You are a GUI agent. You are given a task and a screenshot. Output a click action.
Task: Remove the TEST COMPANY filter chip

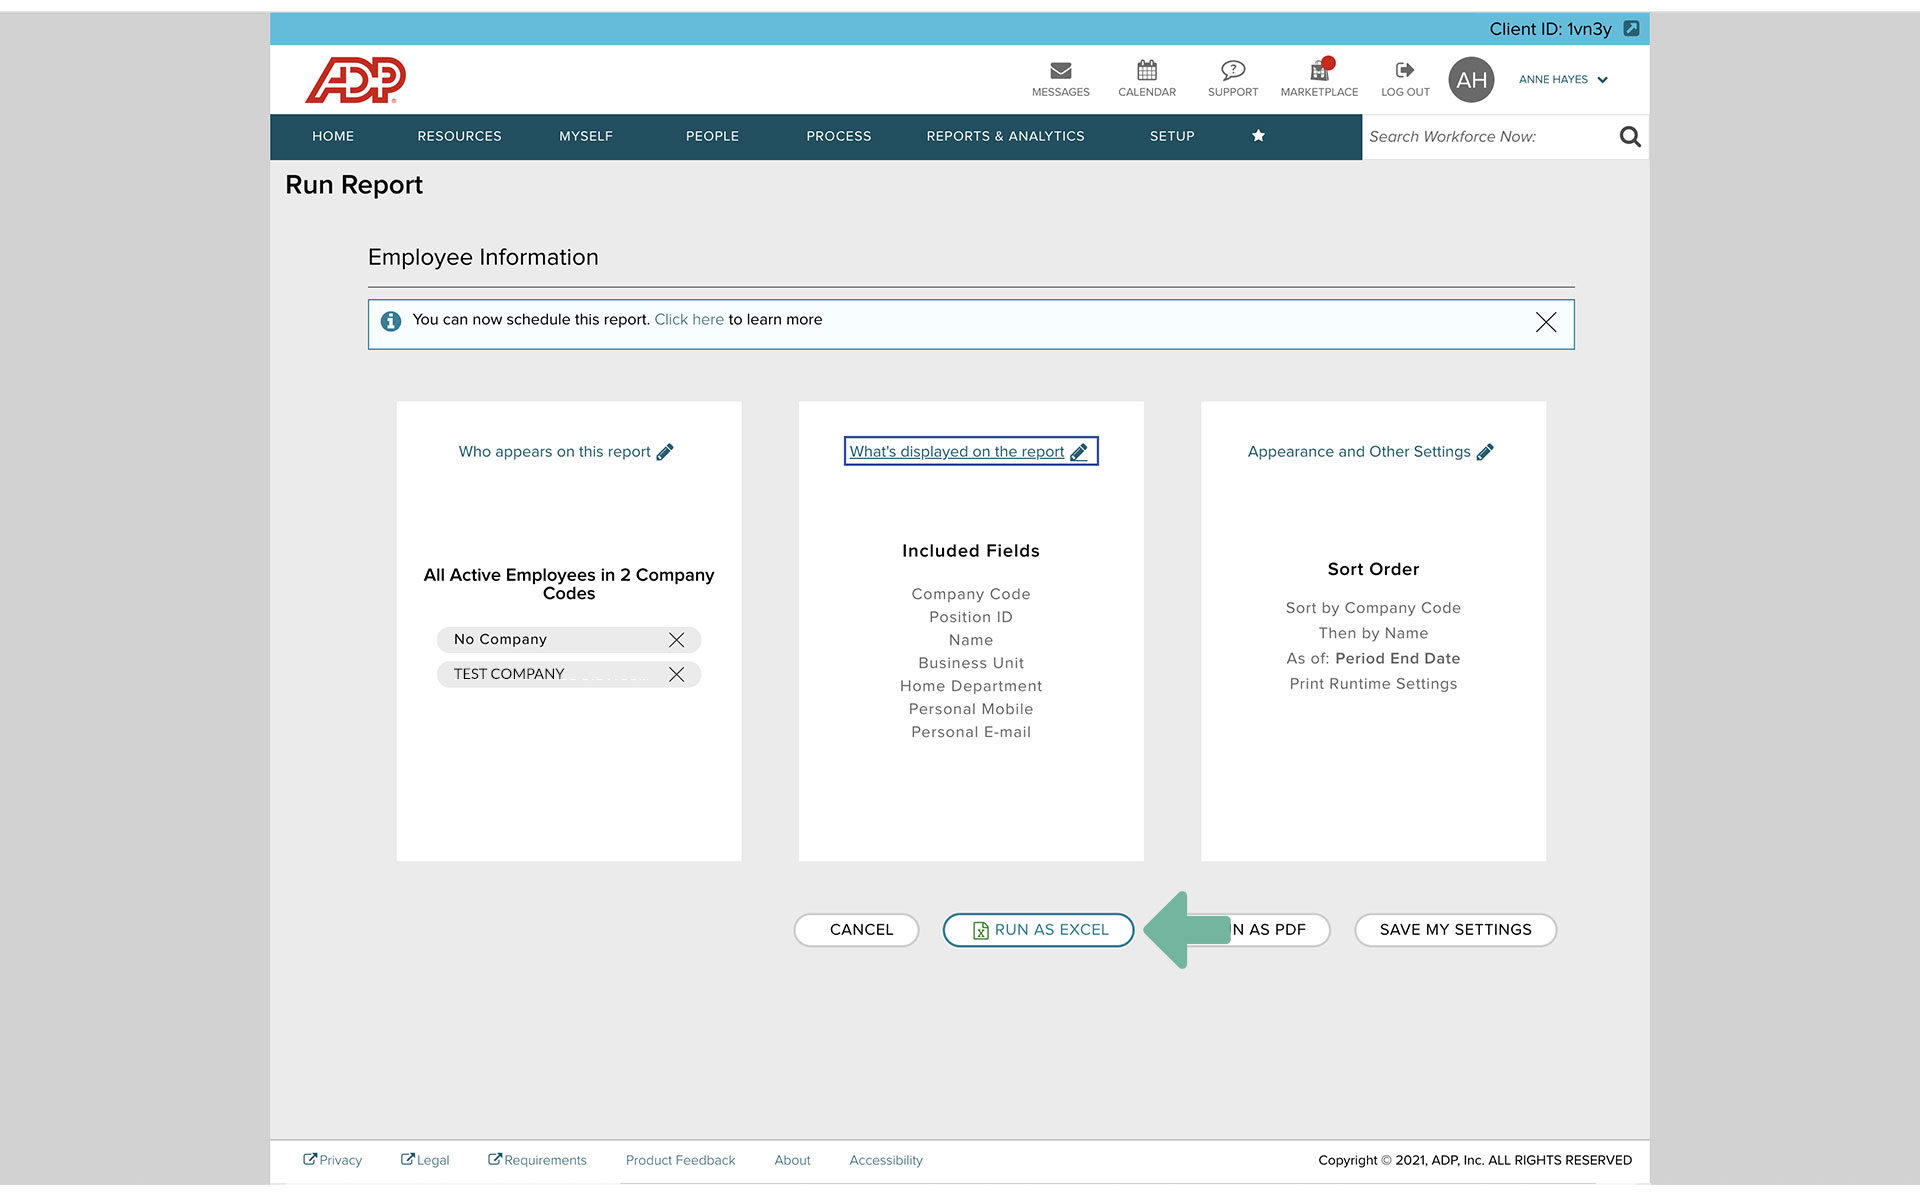pyautogui.click(x=677, y=675)
